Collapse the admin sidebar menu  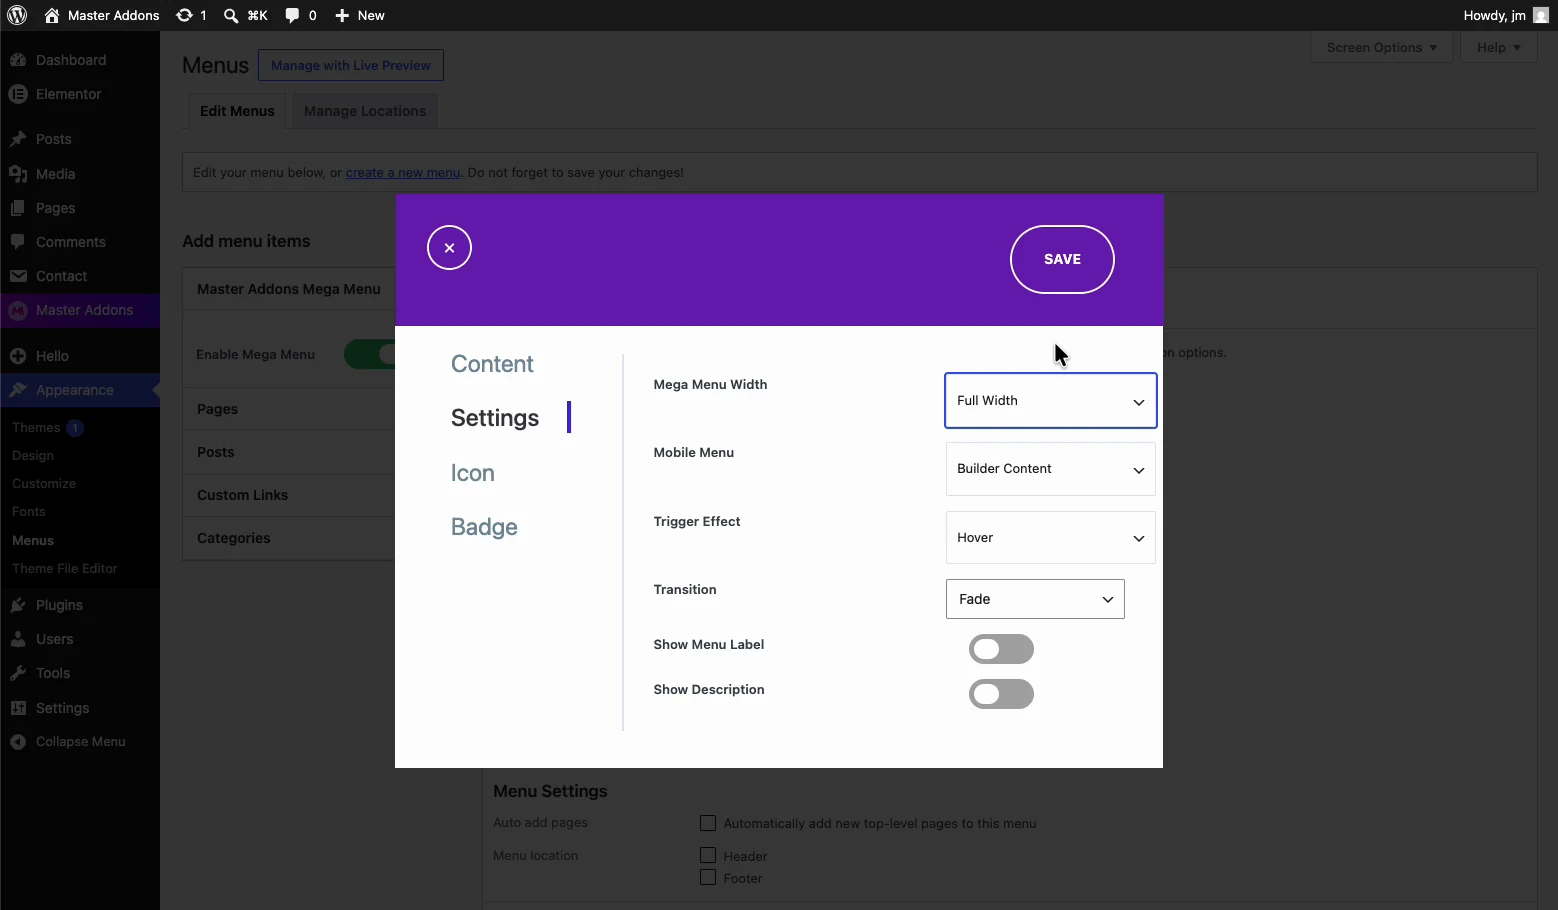coord(80,742)
